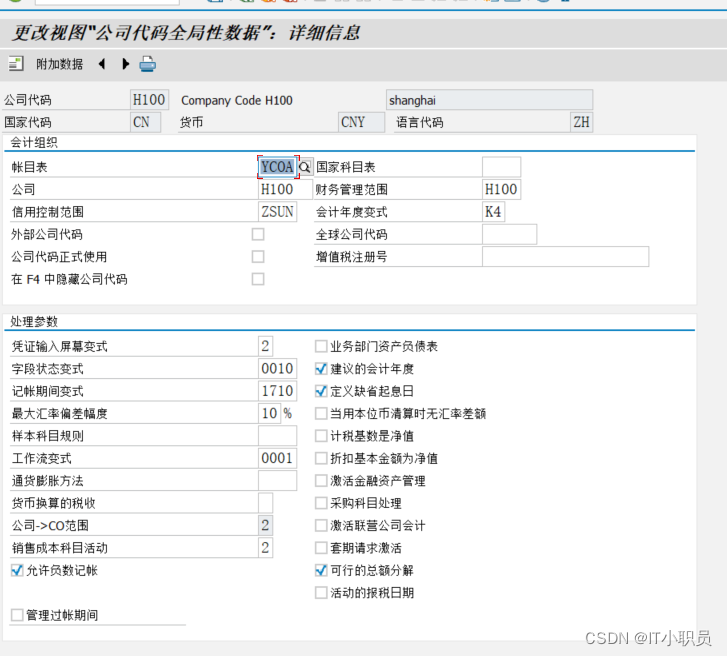Screen dimensions: 727x656
Task: Check the 计税基数是净值 box
Action: tap(321, 436)
